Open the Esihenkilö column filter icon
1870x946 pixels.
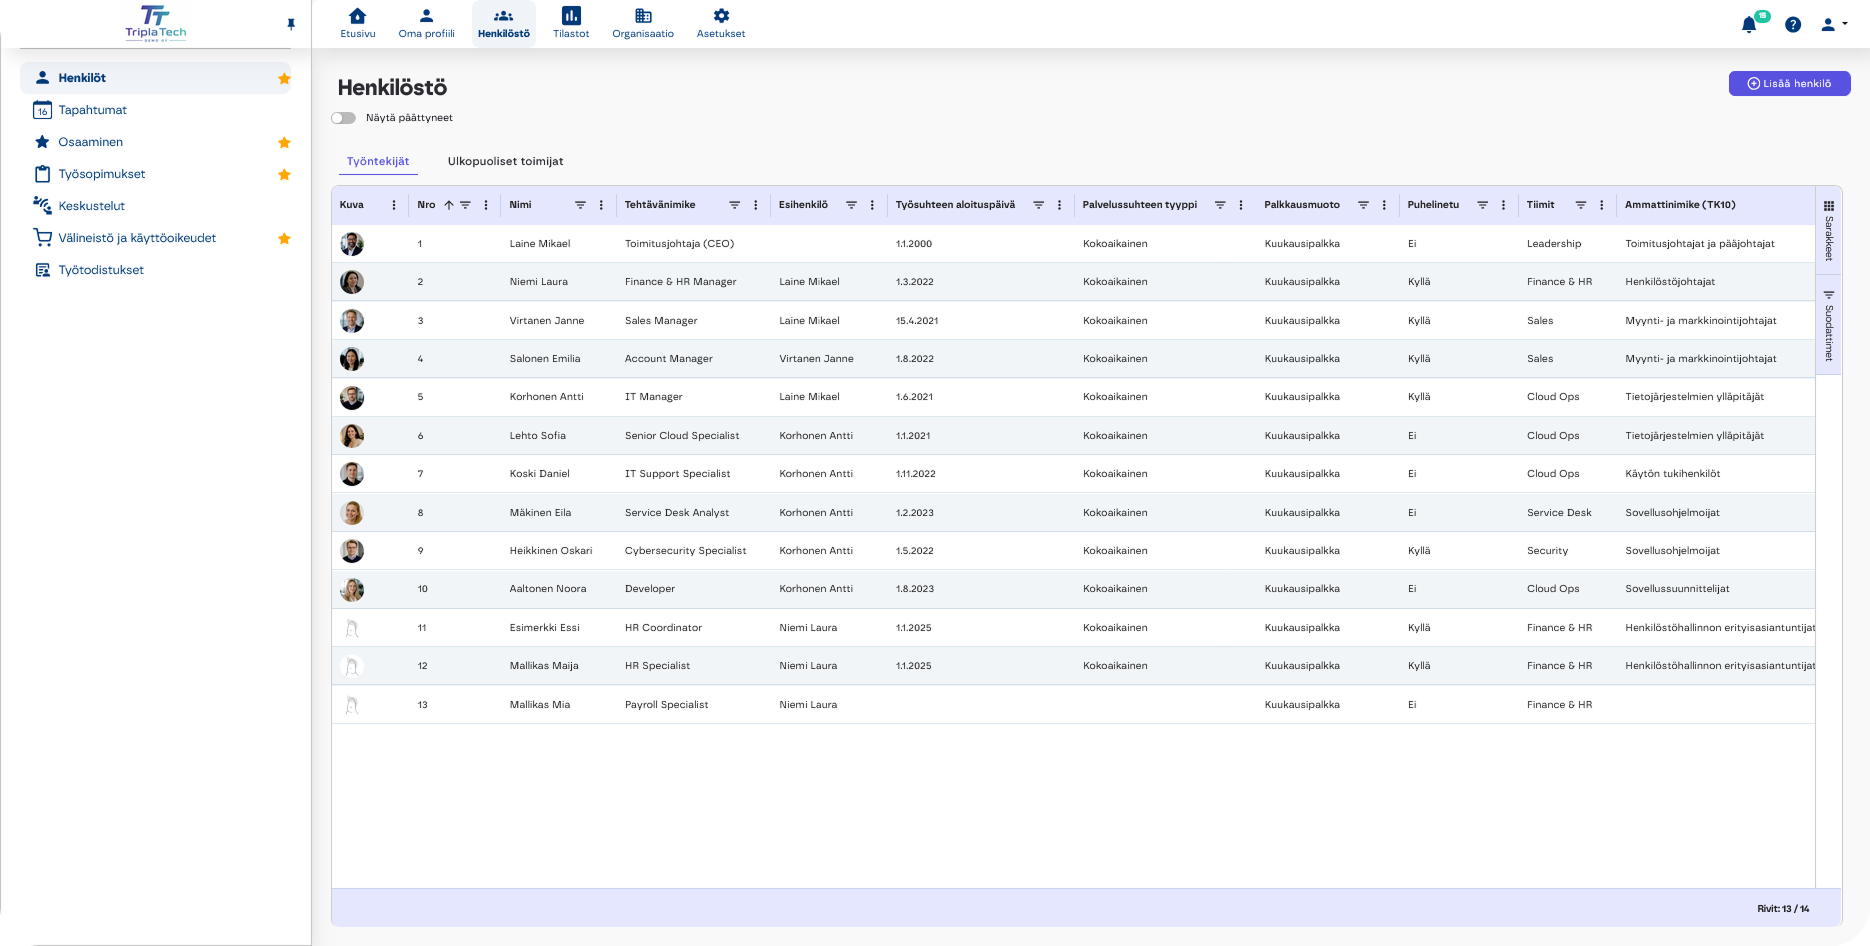(851, 205)
